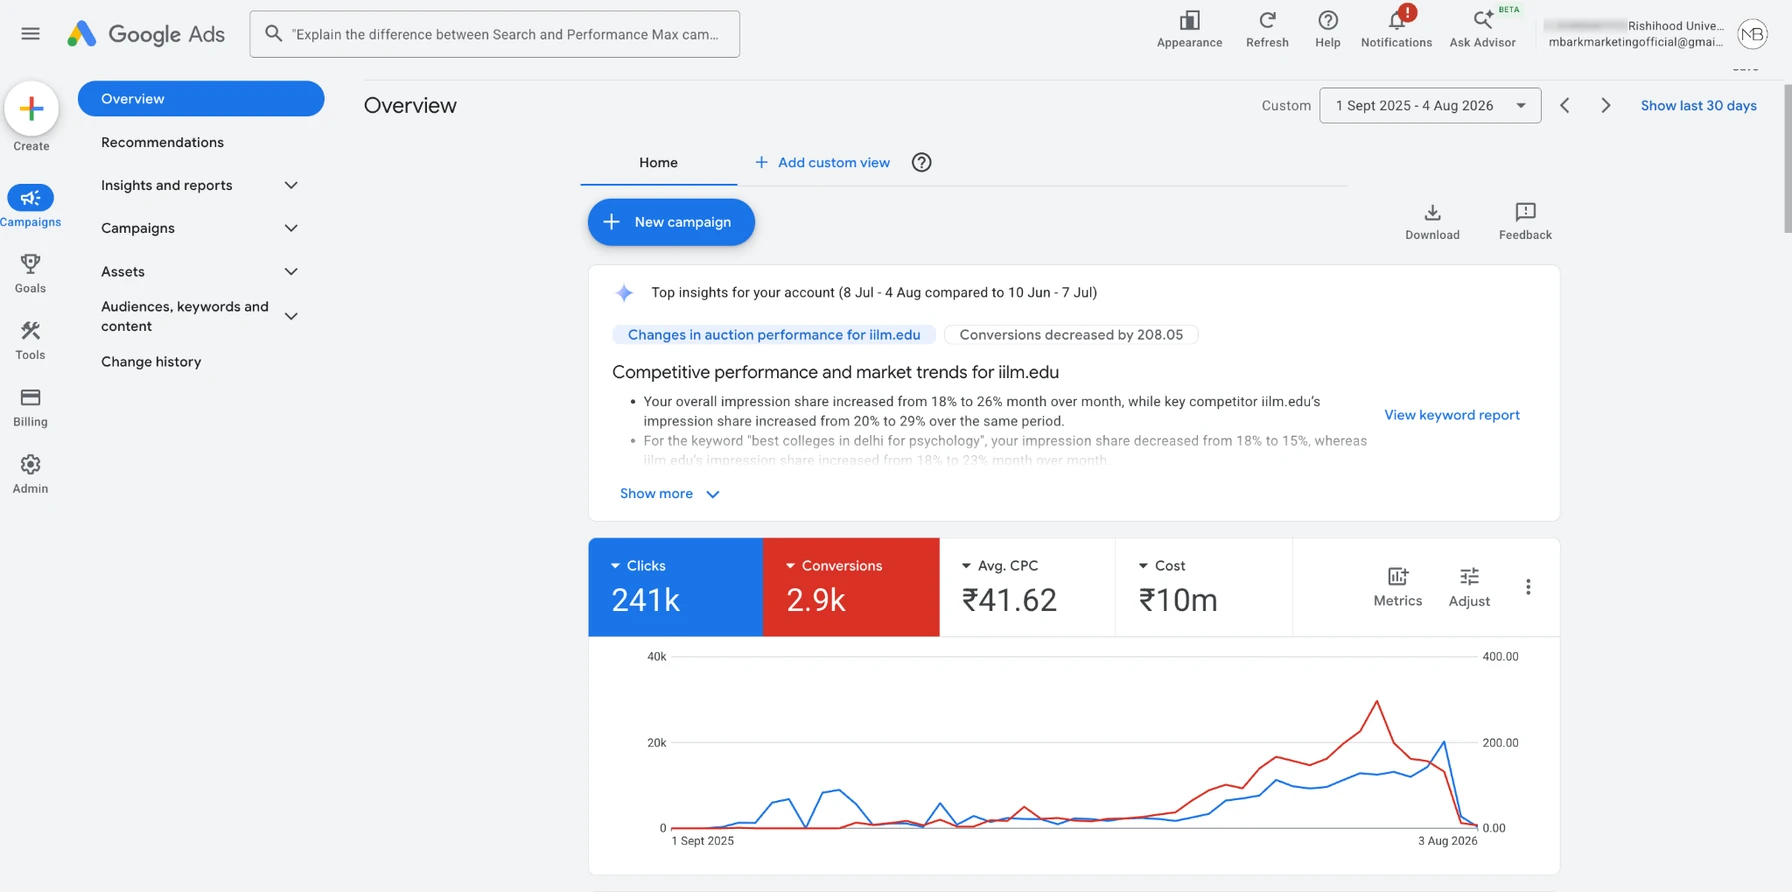Change the Avg. CPC metric dropdown

pyautogui.click(x=999, y=566)
